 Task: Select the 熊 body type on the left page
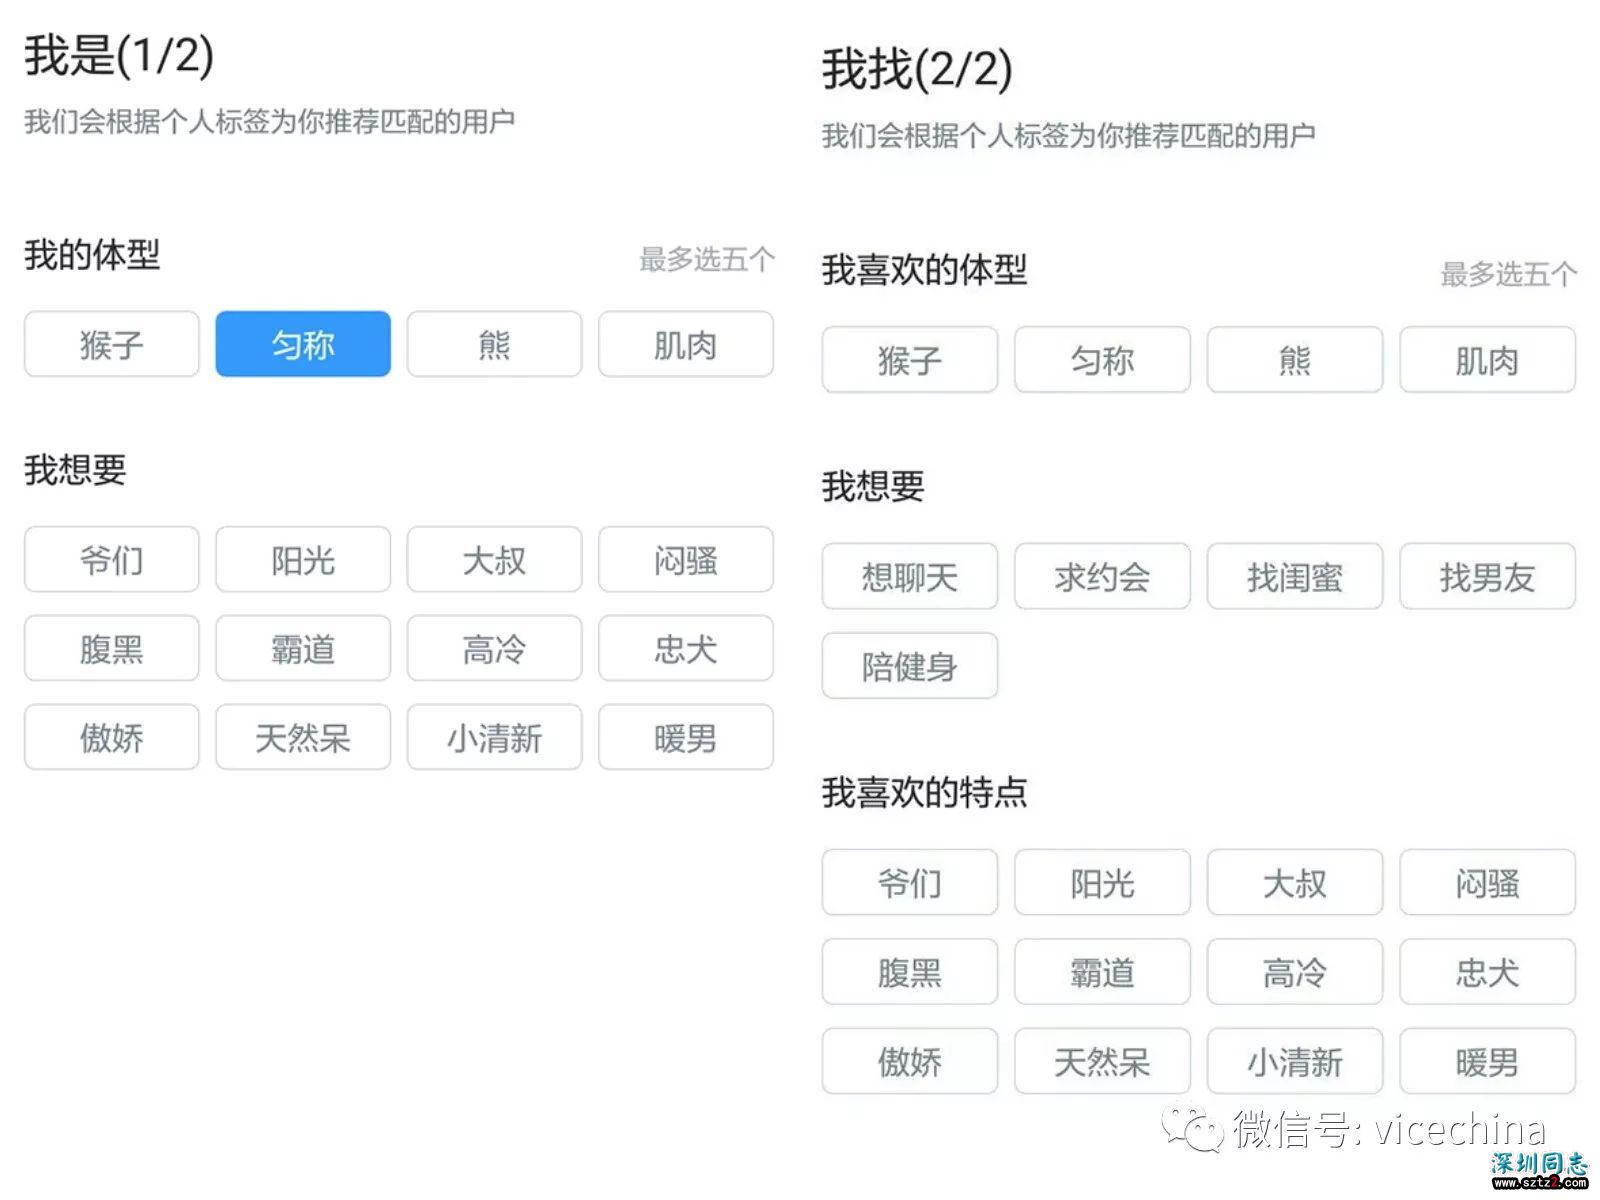pos(493,344)
